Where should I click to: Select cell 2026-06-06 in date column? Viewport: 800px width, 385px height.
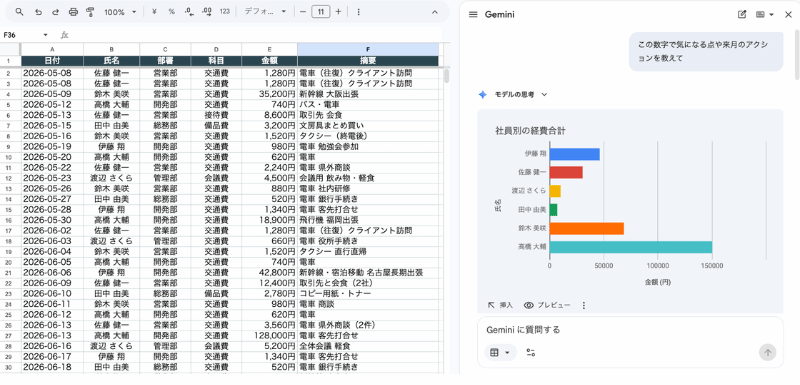tap(52, 272)
